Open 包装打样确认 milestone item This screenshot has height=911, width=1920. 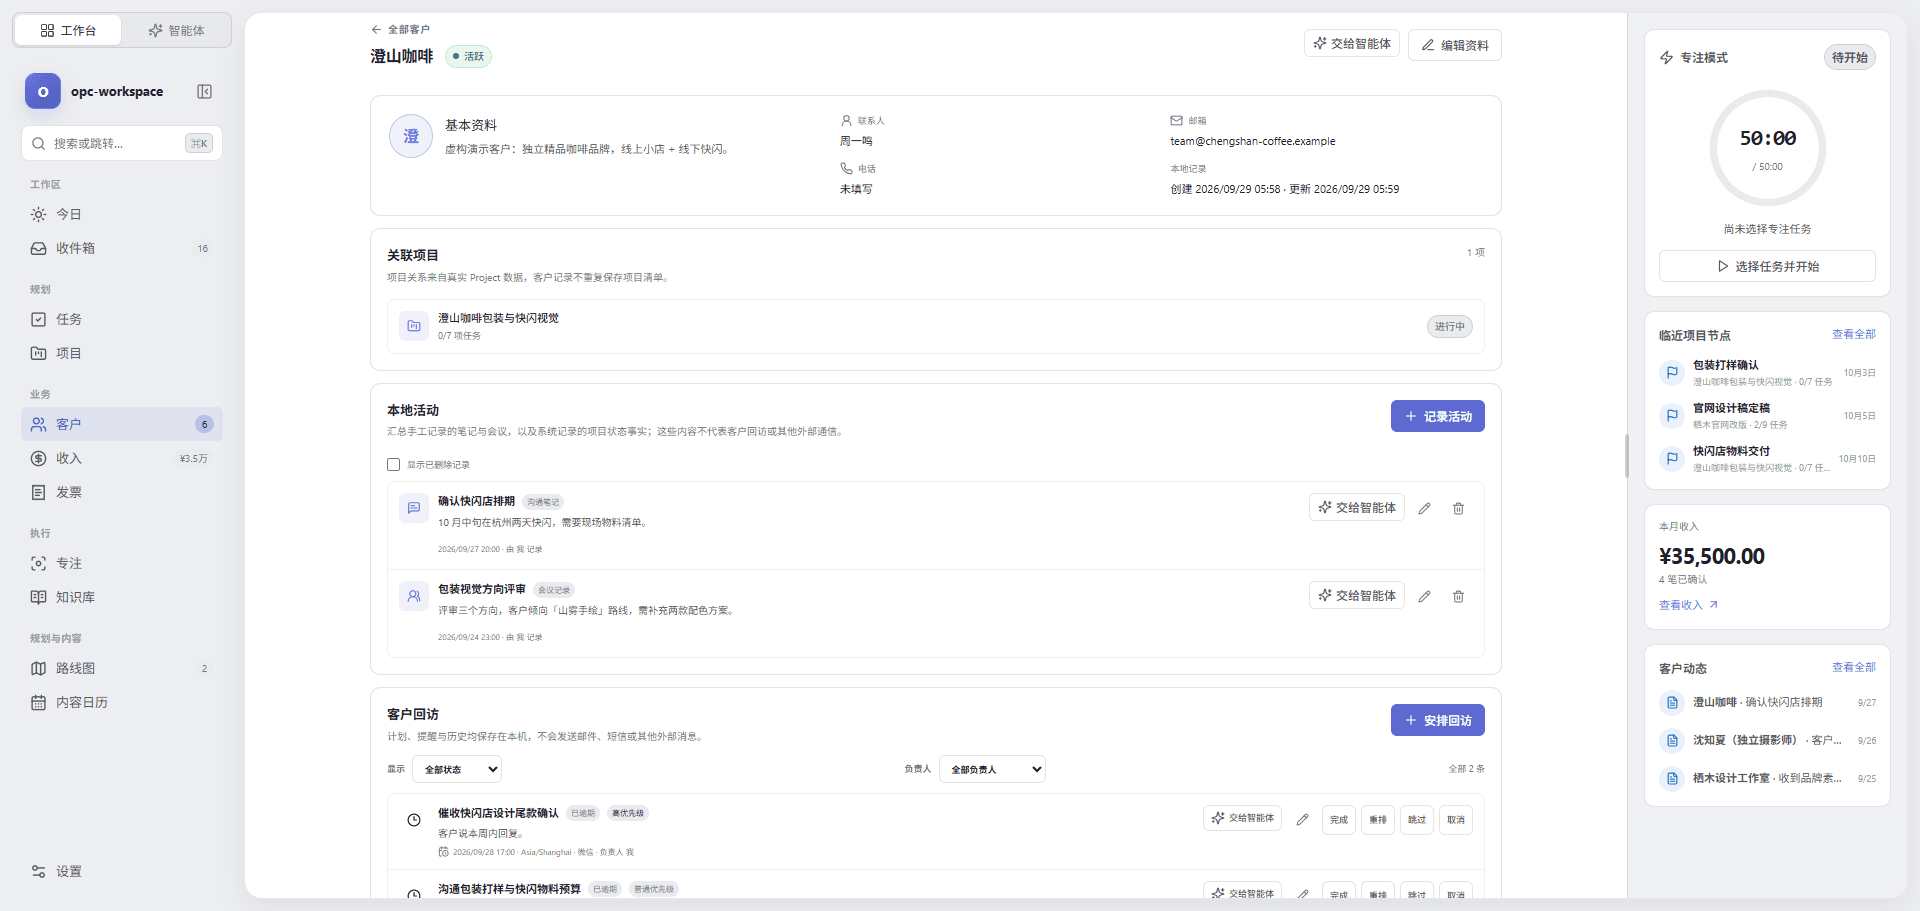tap(1767, 373)
